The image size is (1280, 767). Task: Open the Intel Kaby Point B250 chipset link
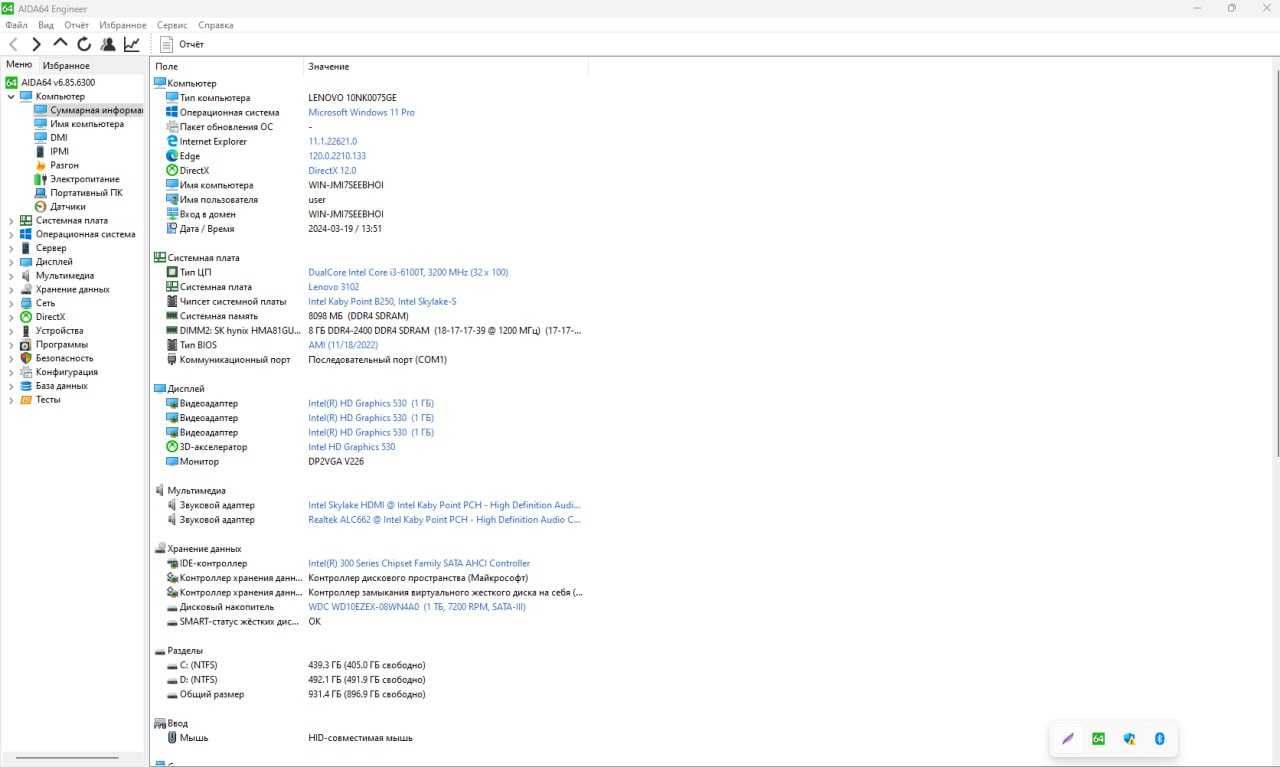tap(382, 301)
